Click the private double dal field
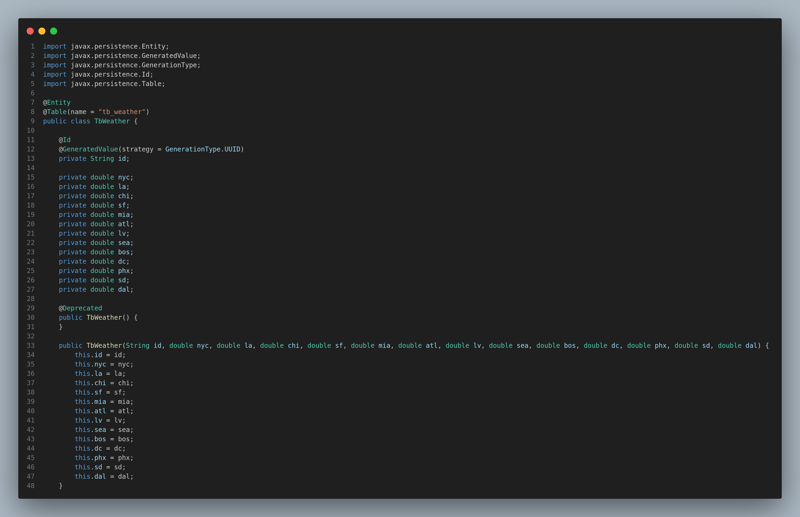Image resolution: width=800 pixels, height=517 pixels. pyautogui.click(x=96, y=289)
